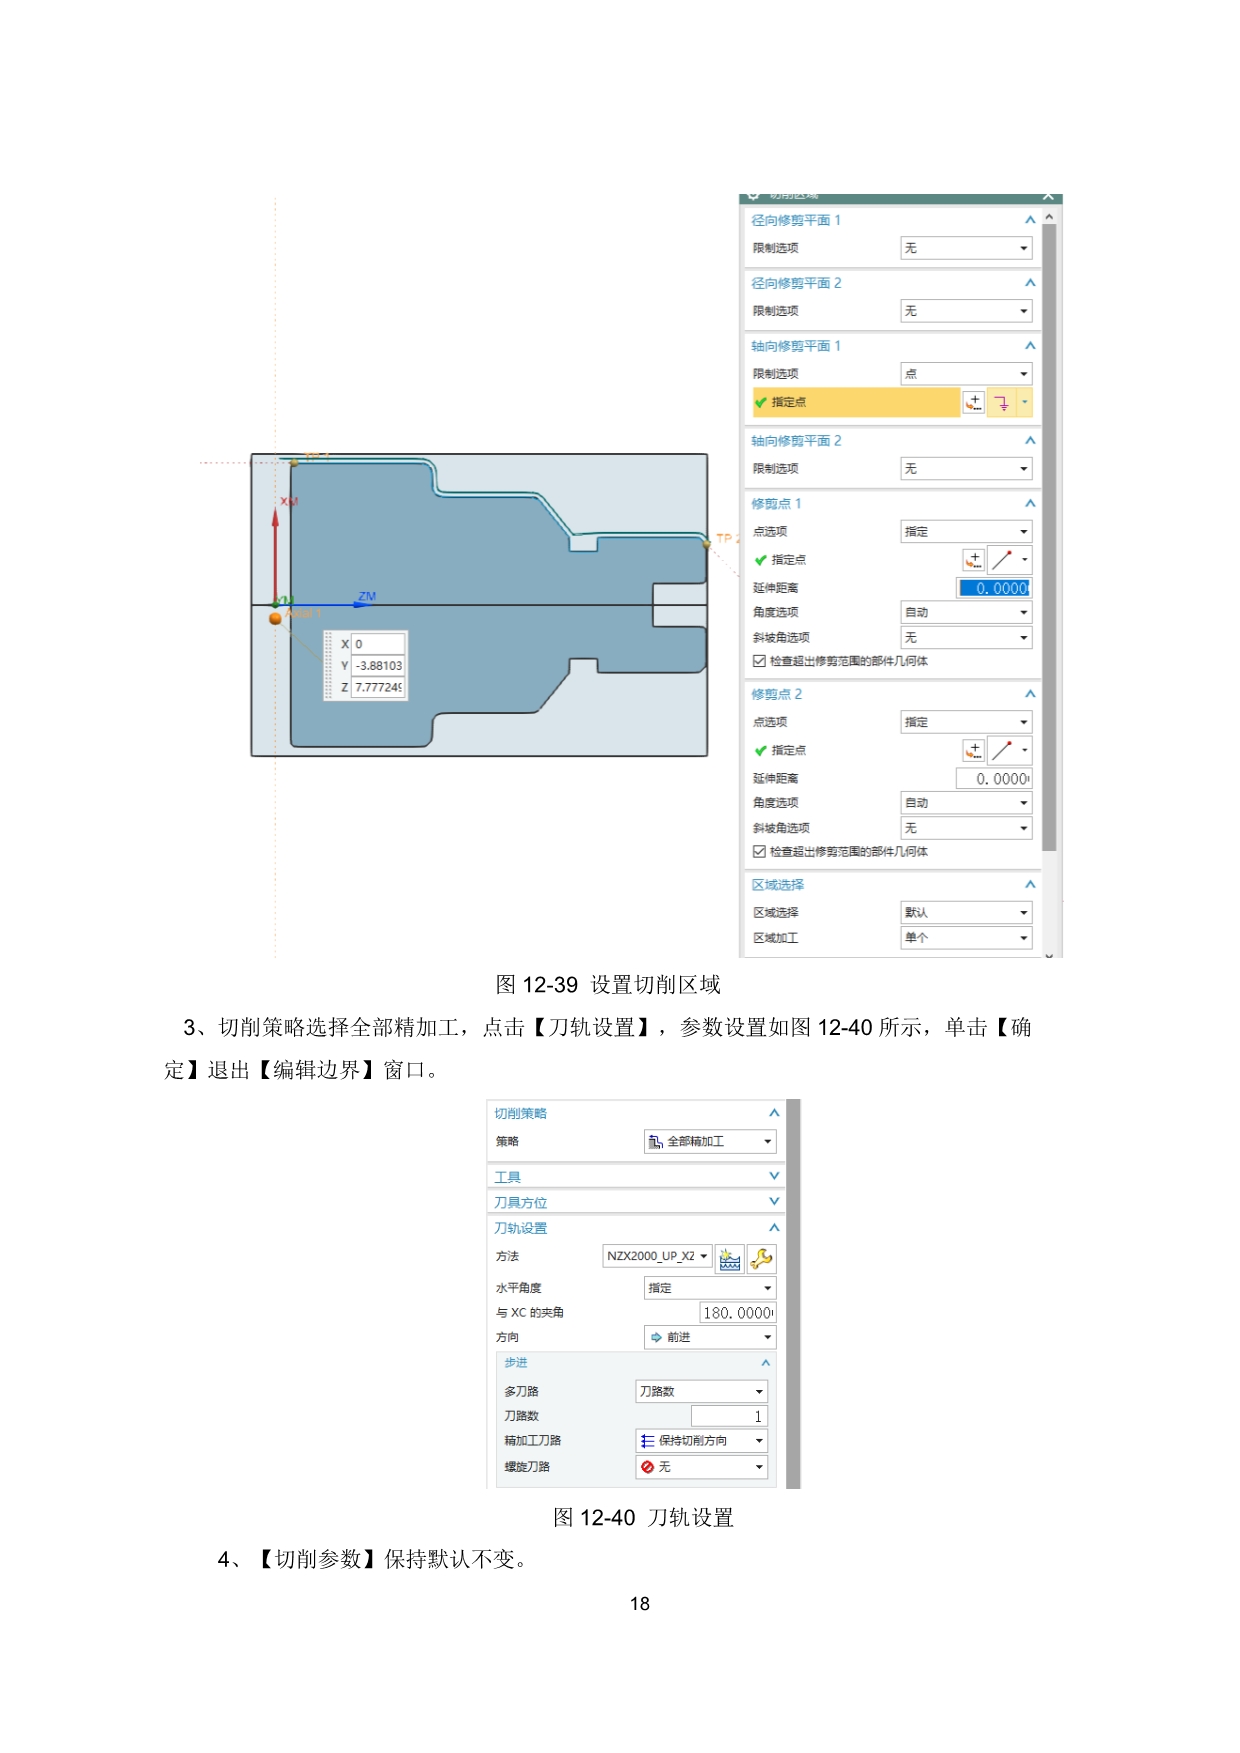Open 限制选项 dropdown under 径向修剪平面 1
The height and width of the screenshot is (1753, 1240).
coord(966,248)
